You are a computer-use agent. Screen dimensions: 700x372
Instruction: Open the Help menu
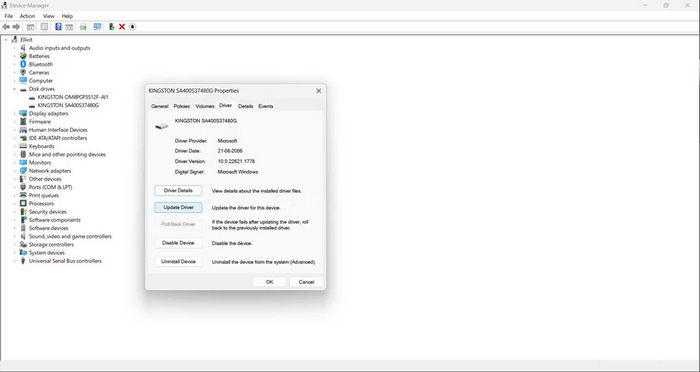(x=67, y=16)
